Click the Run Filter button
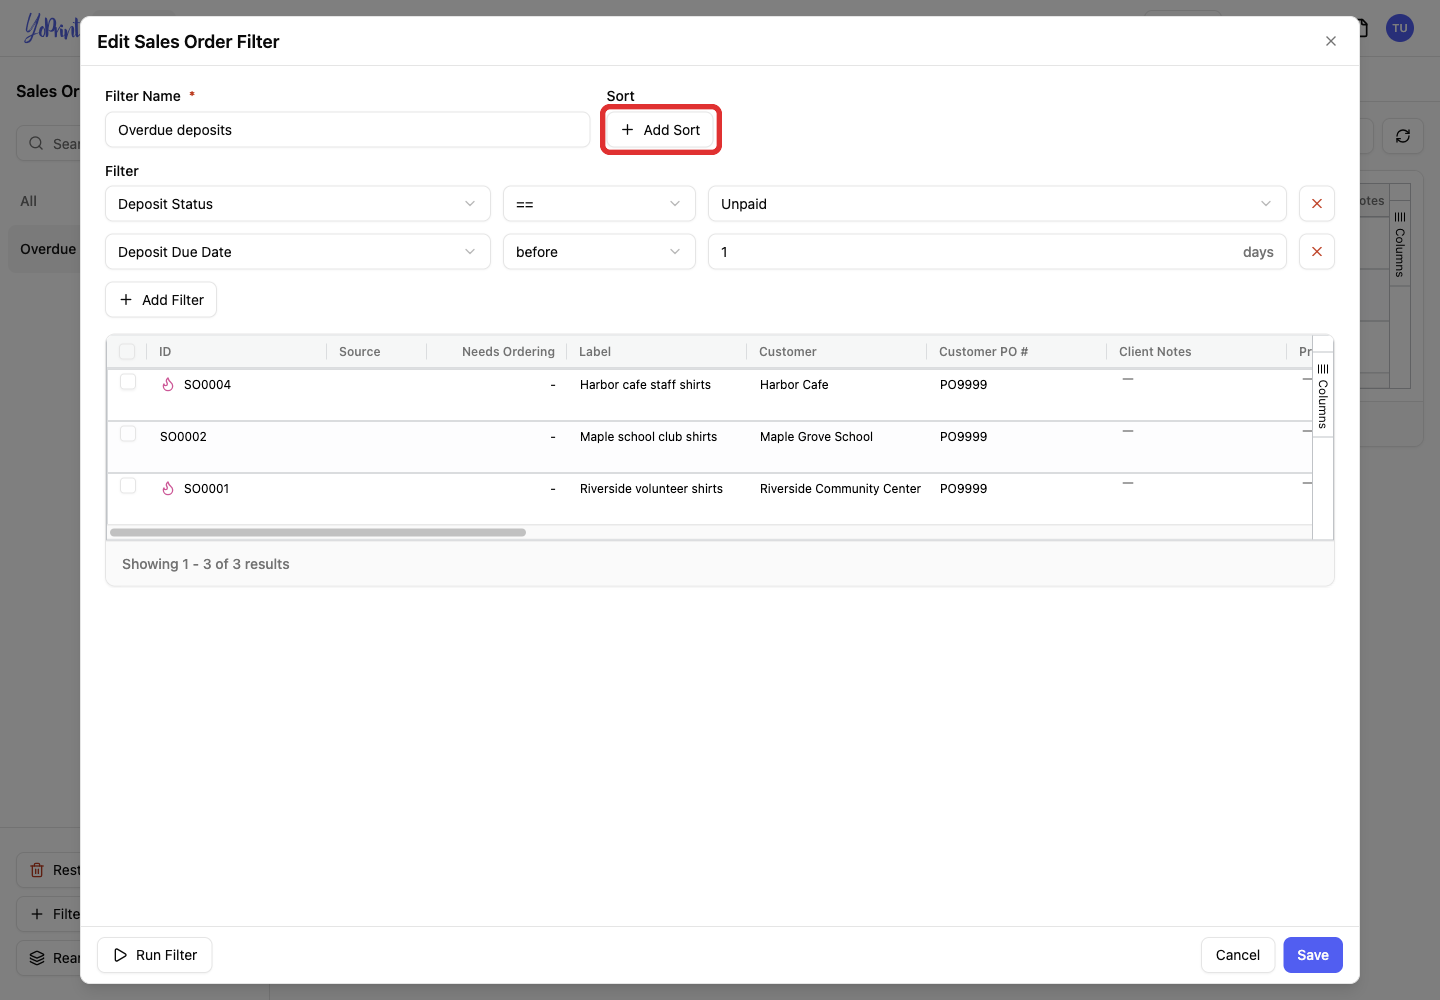The height and width of the screenshot is (1000, 1440). pyautogui.click(x=155, y=955)
